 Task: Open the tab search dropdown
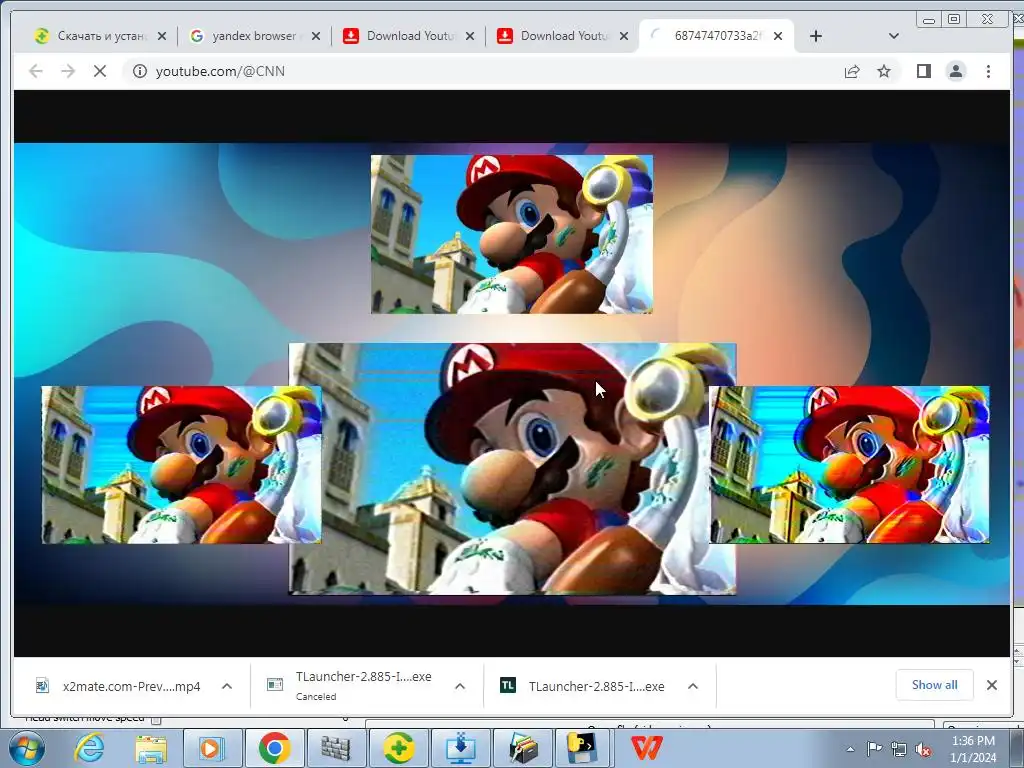(894, 36)
